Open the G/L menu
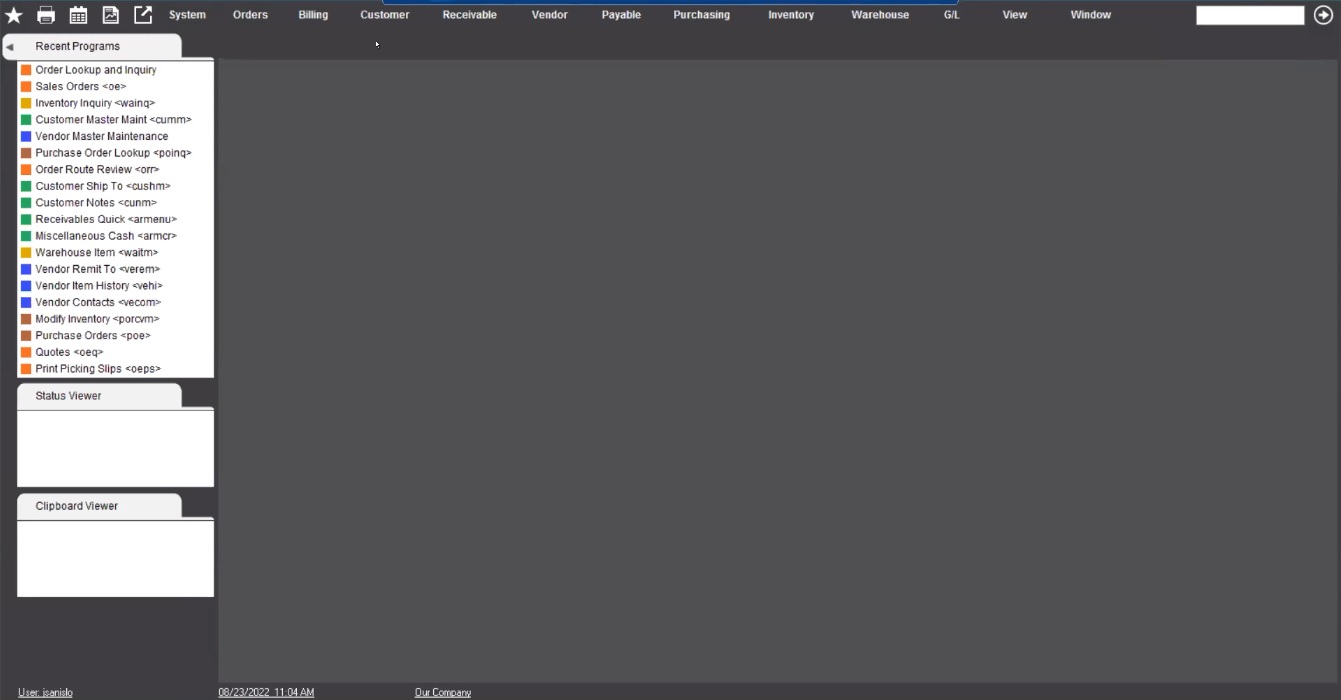 (x=951, y=14)
